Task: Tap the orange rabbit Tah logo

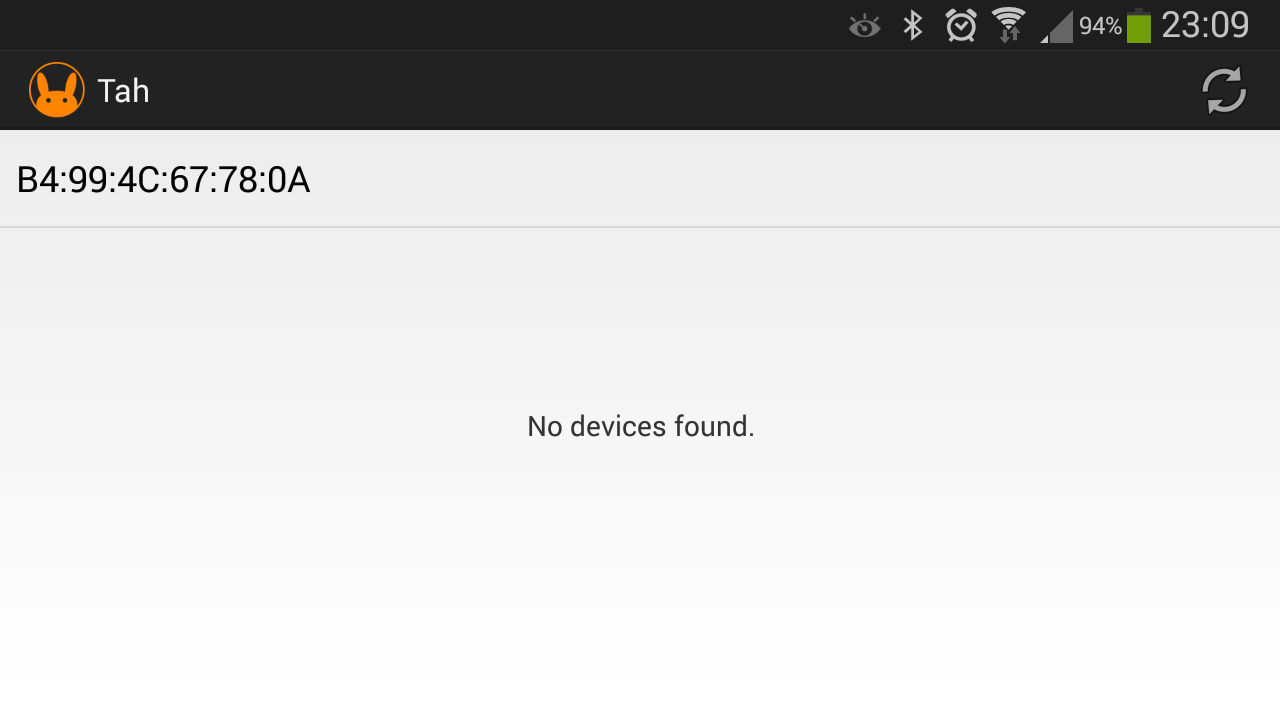Action: 57,90
